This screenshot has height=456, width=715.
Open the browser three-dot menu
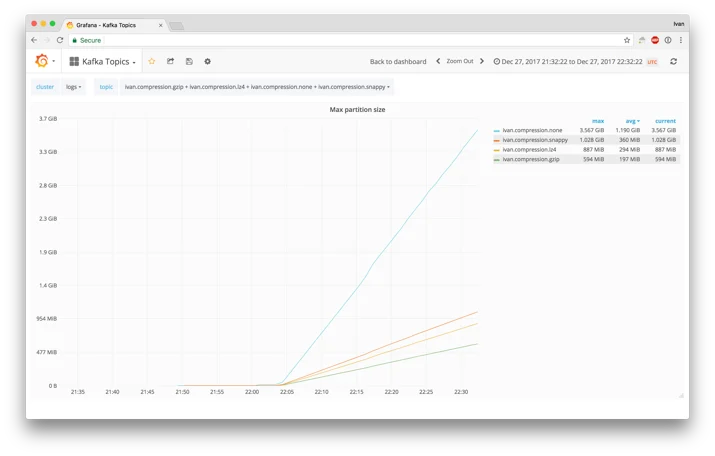(x=681, y=40)
